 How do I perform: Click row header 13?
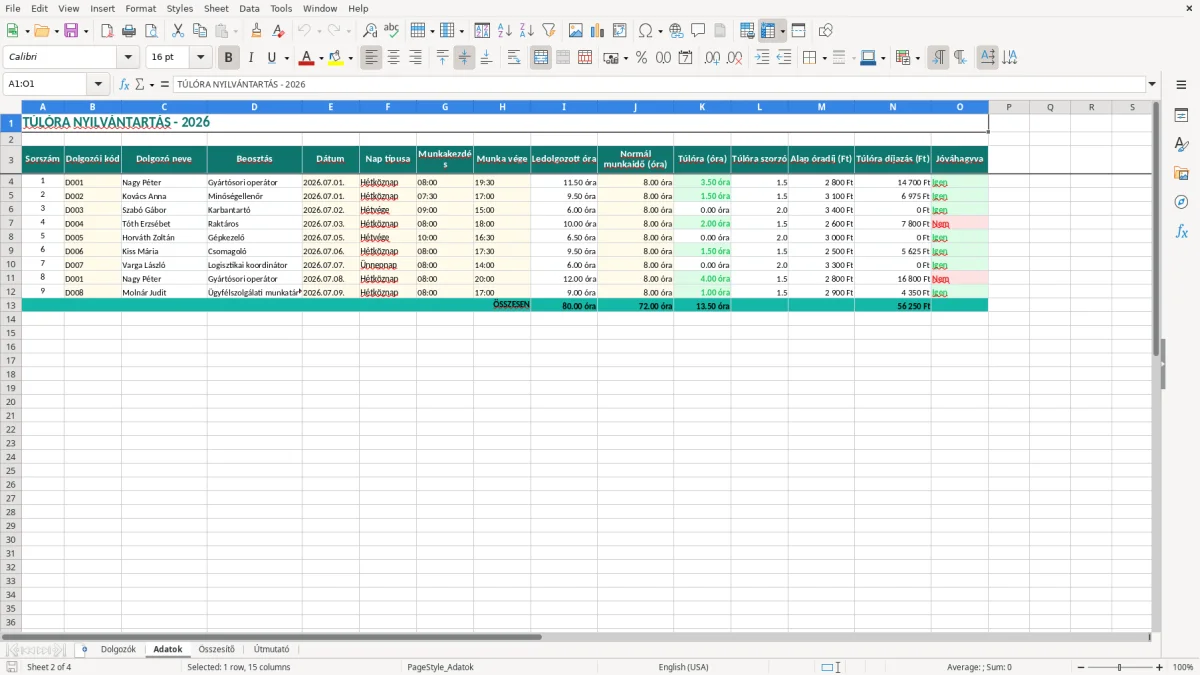coord(11,305)
